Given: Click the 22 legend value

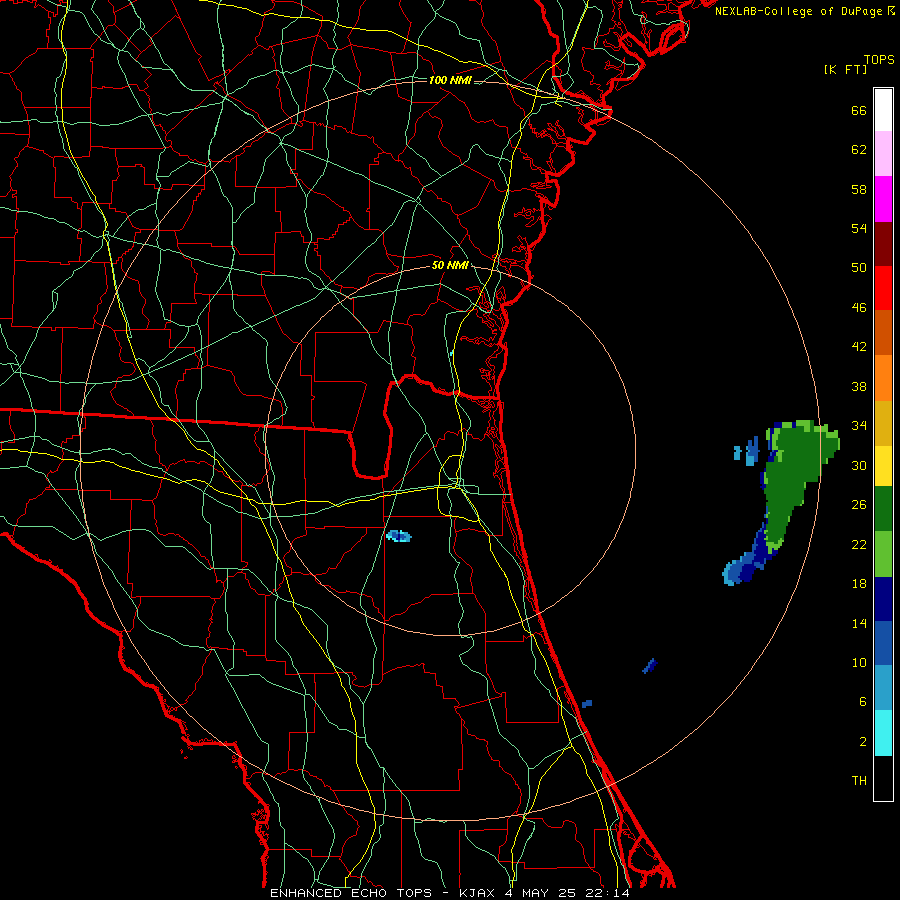Looking at the screenshot, I should pos(859,544).
